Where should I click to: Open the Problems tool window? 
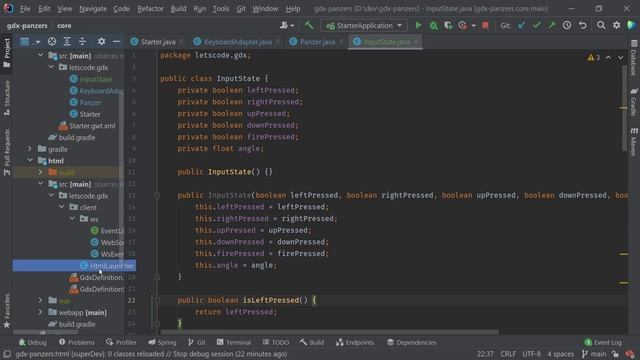coord(77,342)
